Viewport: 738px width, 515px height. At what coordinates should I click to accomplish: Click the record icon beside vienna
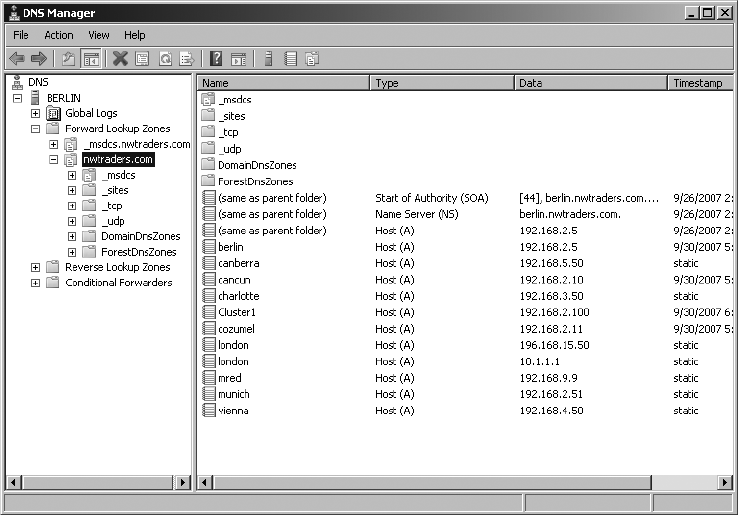point(209,410)
